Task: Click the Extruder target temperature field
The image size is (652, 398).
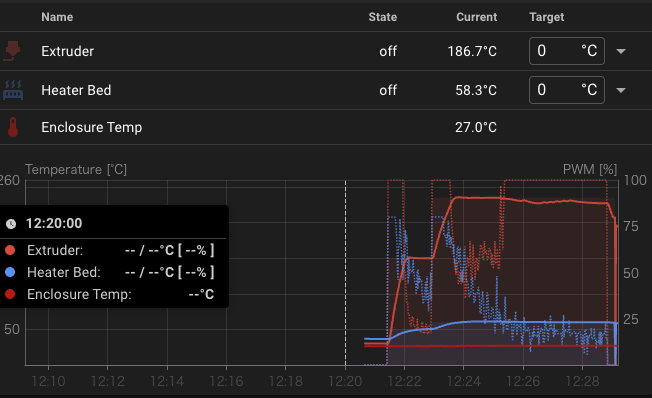Action: click(567, 51)
